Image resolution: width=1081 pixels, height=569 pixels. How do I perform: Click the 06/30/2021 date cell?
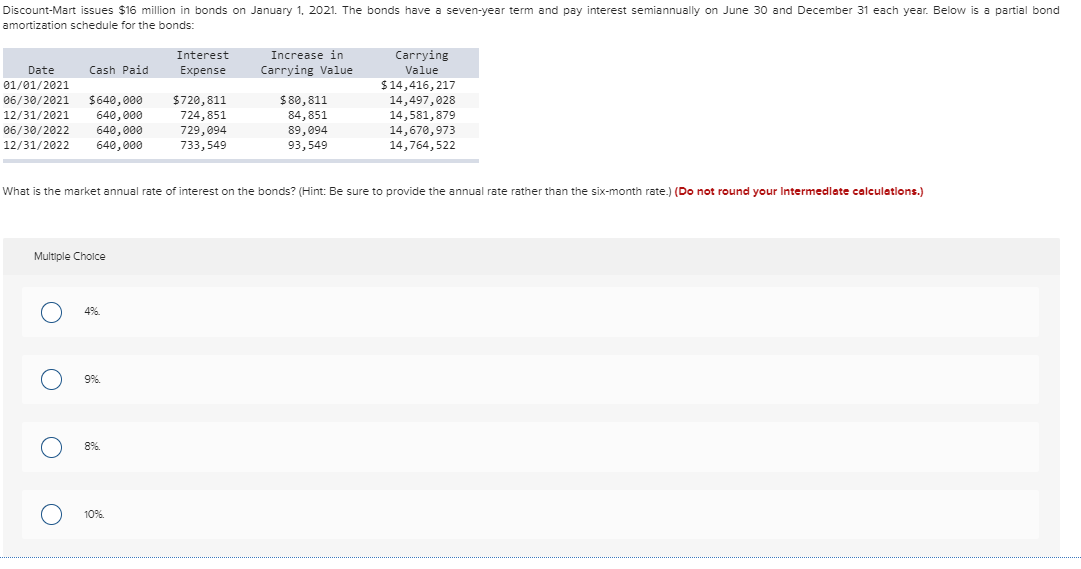tap(36, 101)
